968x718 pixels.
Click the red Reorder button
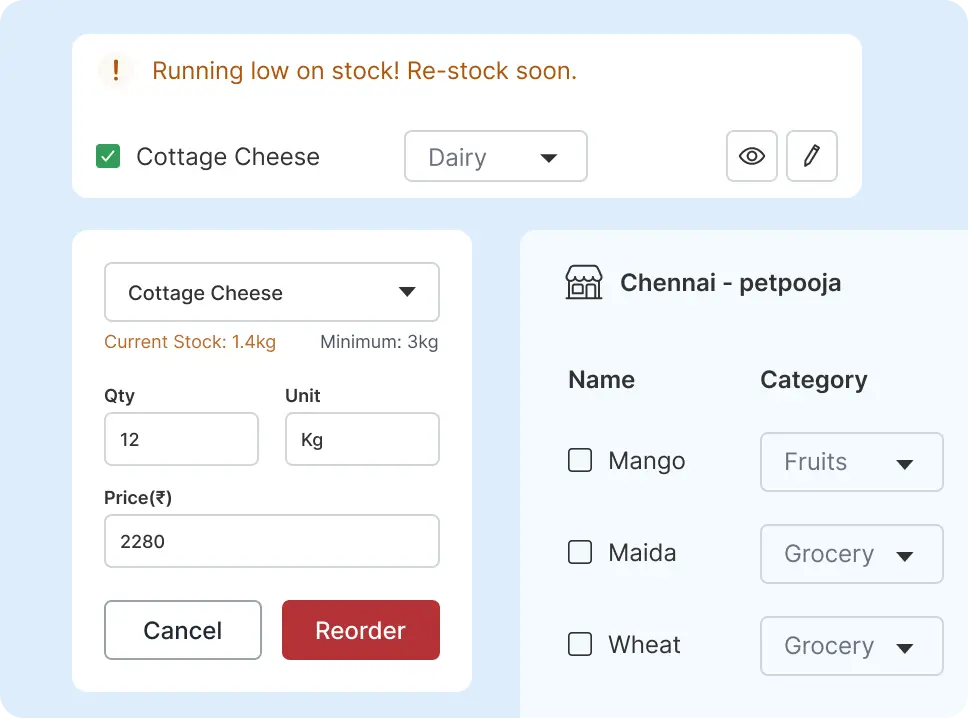tap(360, 630)
